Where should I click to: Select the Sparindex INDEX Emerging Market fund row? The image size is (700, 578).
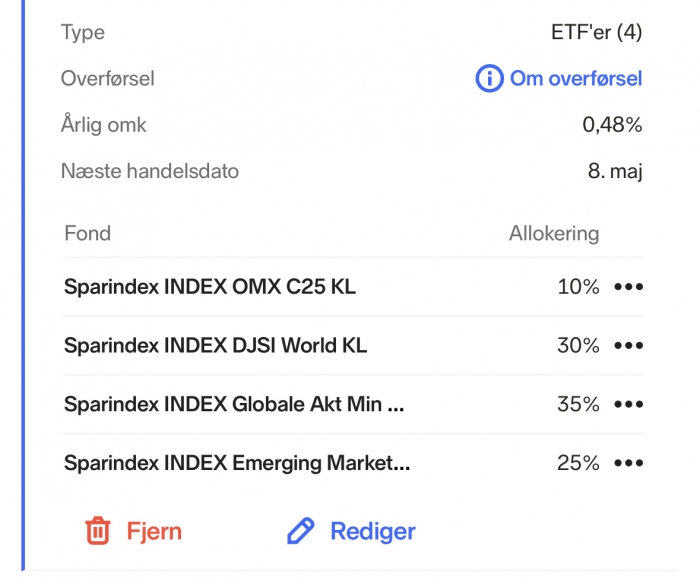352,463
